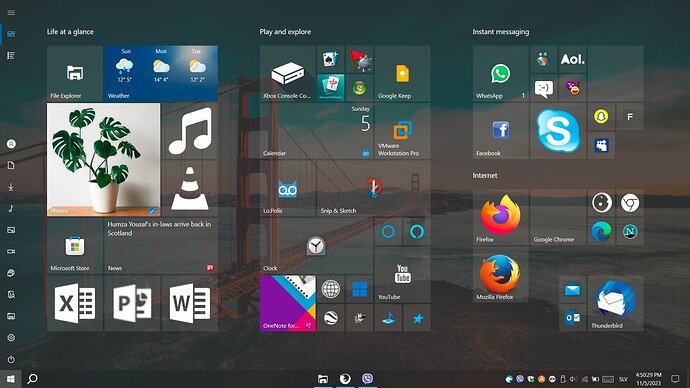
Task: Open the Chromium outline browser tile
Action: [x=630, y=203]
